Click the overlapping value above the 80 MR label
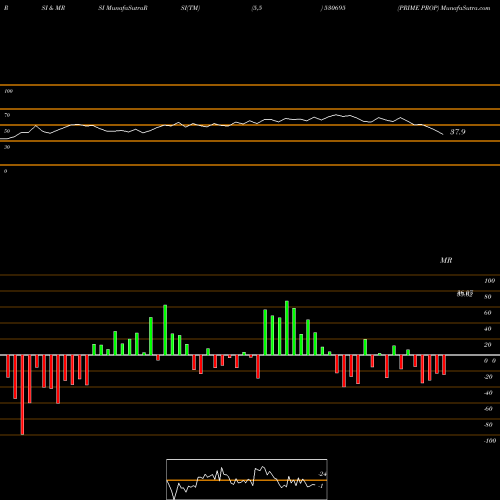This screenshot has width=500, height=500. [465, 294]
